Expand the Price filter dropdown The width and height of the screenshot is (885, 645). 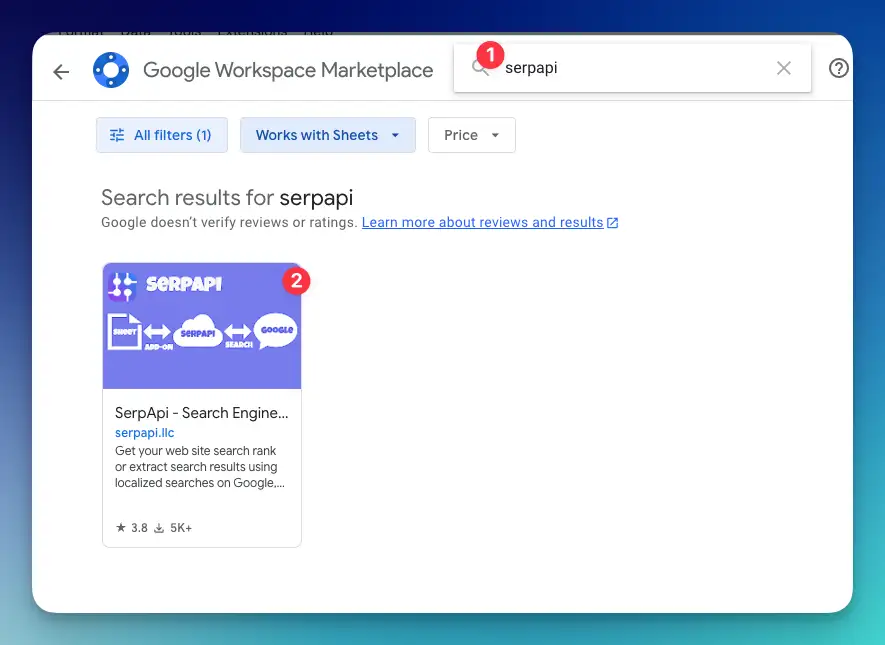472,135
